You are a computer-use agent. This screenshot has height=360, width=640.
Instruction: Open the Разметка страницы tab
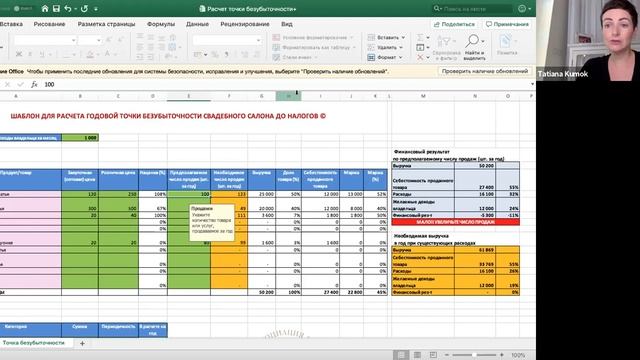(106, 24)
